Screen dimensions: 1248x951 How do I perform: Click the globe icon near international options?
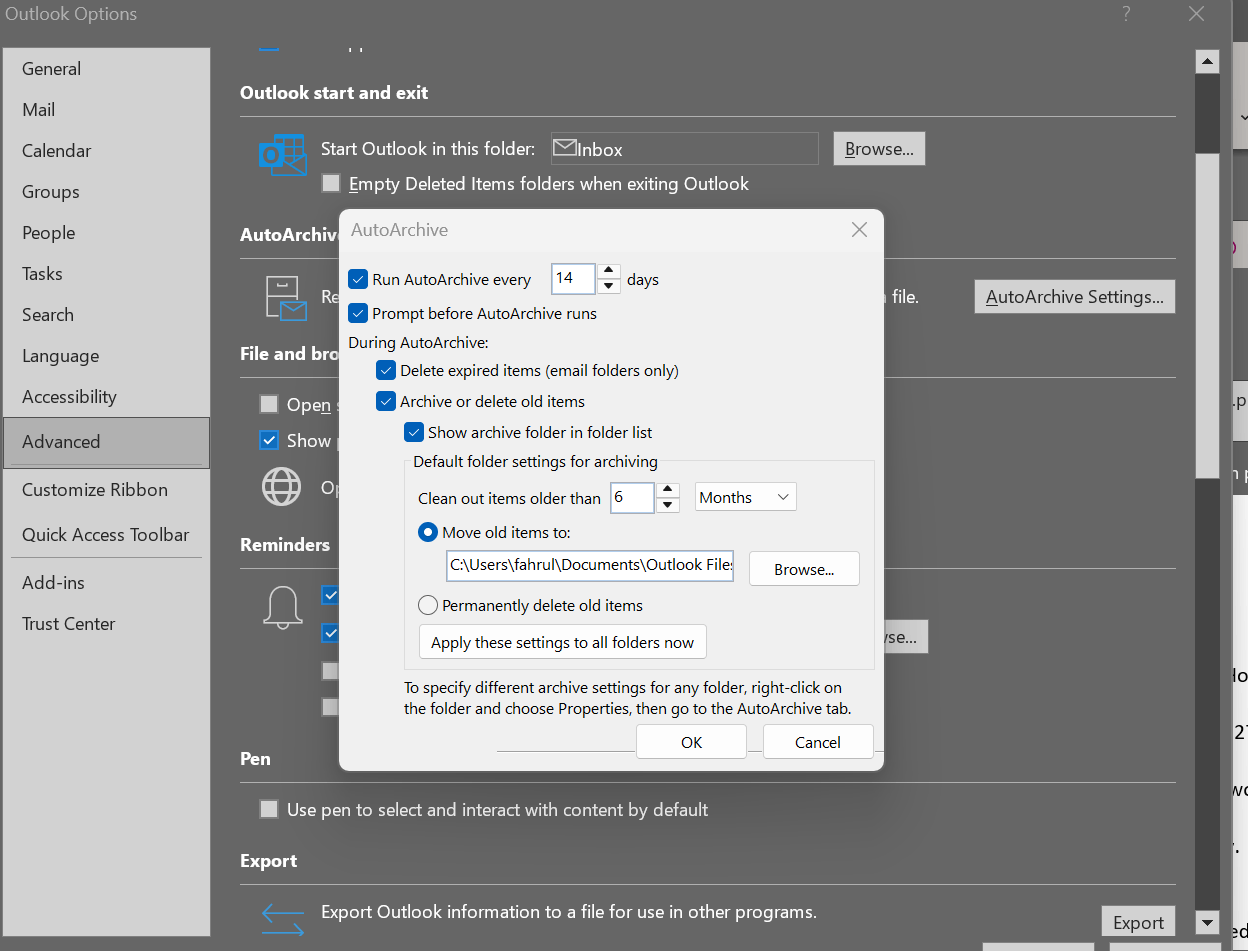[x=281, y=487]
